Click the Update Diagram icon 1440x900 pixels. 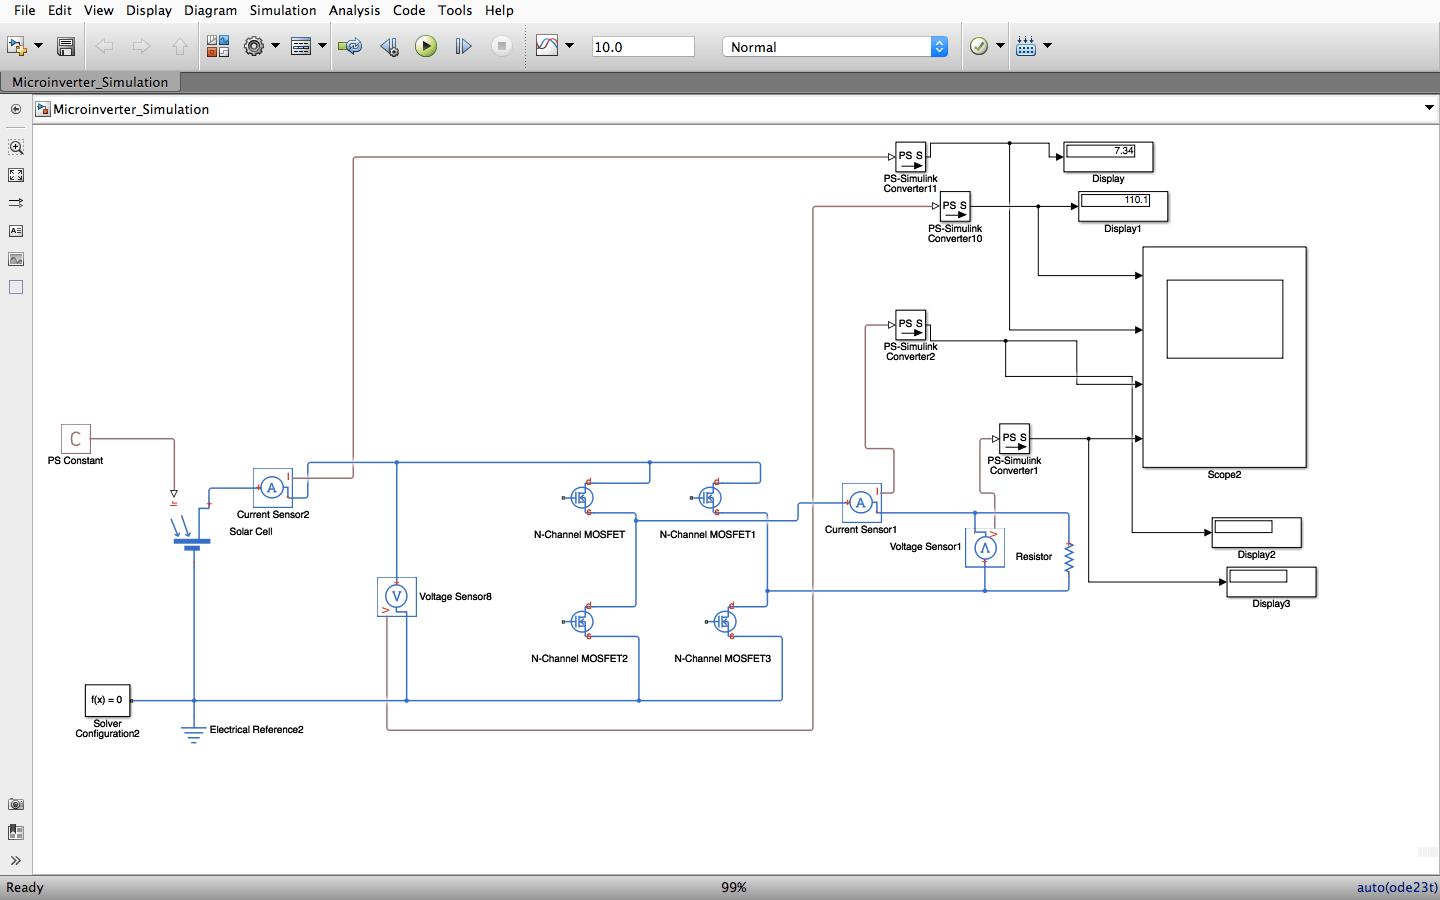point(350,46)
